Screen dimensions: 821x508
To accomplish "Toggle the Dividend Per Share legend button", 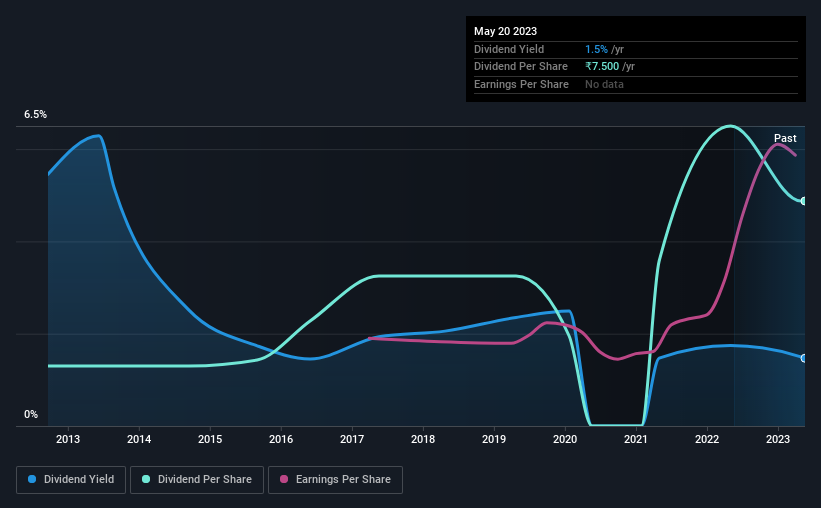I will coord(196,480).
